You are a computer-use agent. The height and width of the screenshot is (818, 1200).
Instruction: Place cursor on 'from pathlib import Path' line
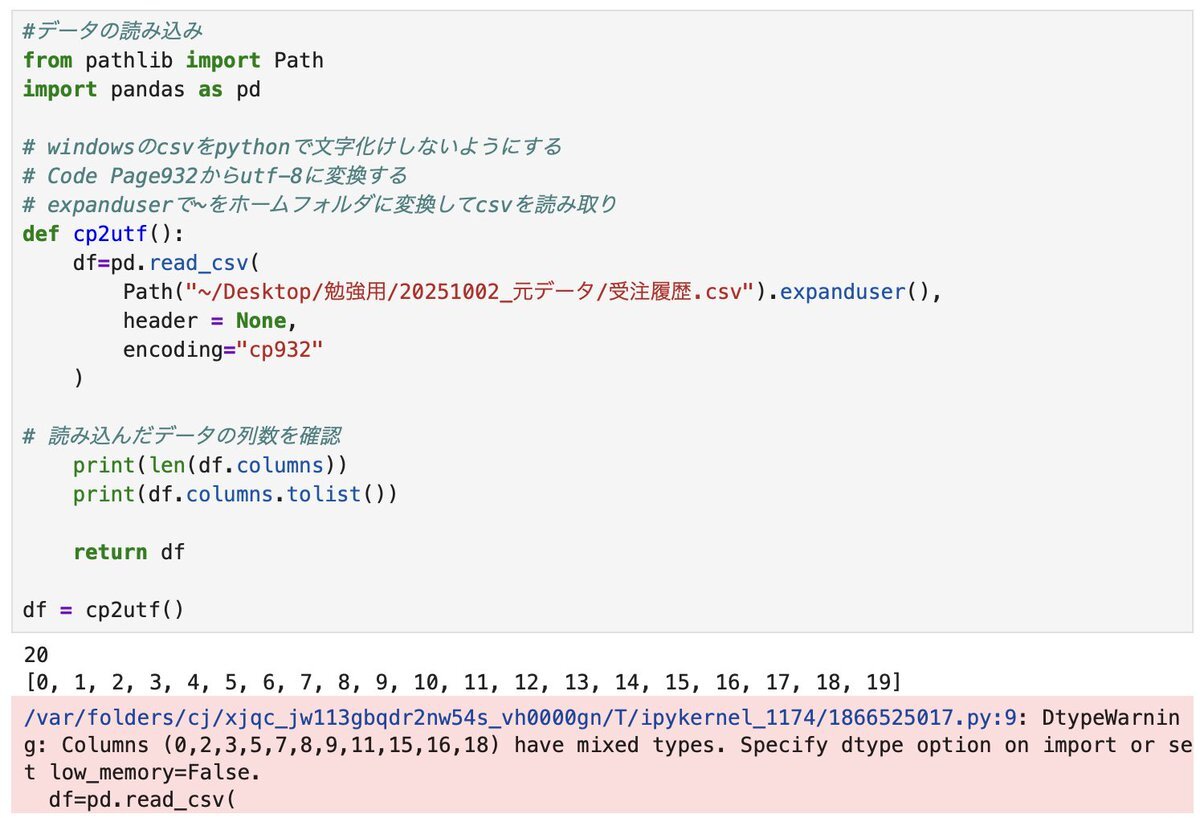coord(173,60)
